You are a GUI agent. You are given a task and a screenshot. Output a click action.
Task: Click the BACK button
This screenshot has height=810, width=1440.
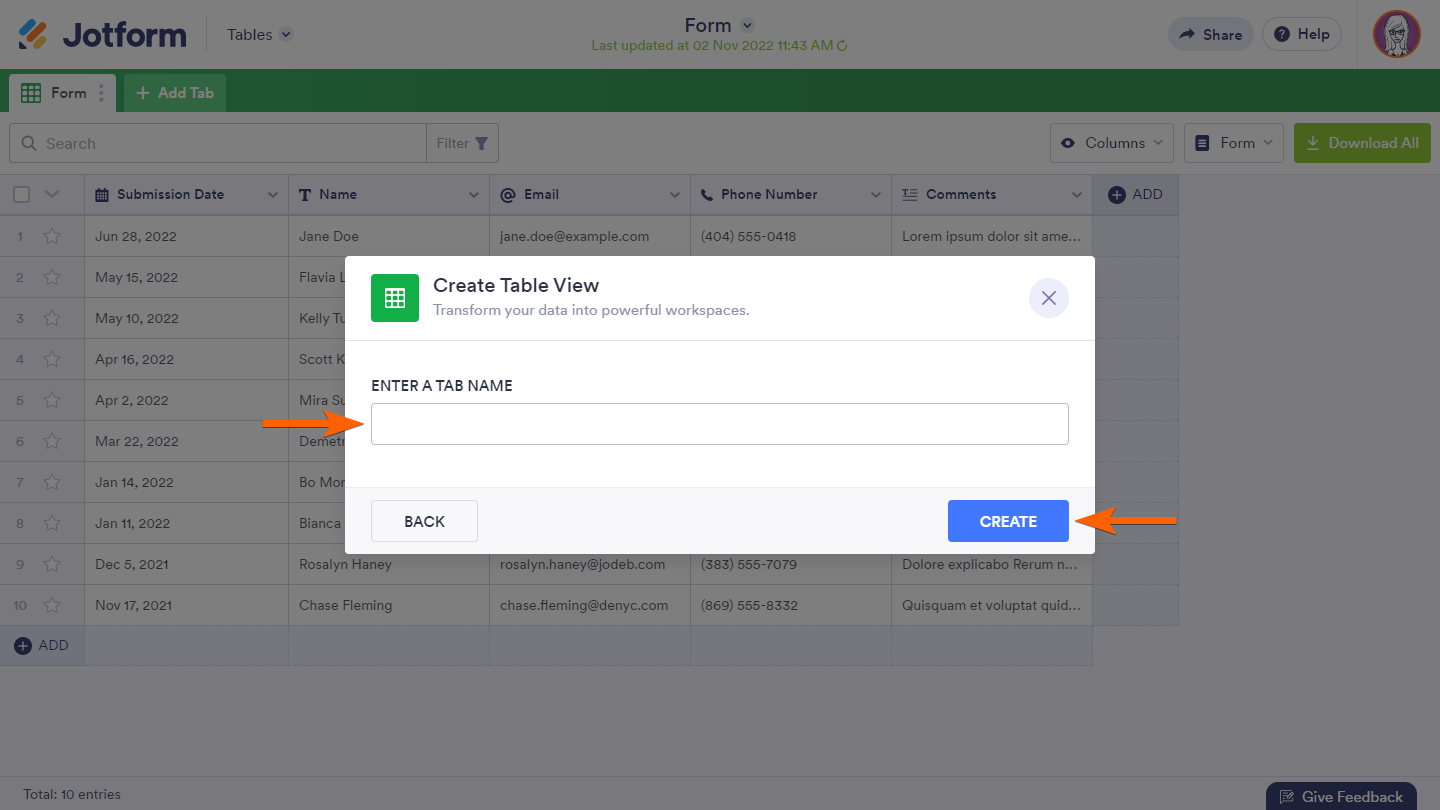tap(424, 521)
